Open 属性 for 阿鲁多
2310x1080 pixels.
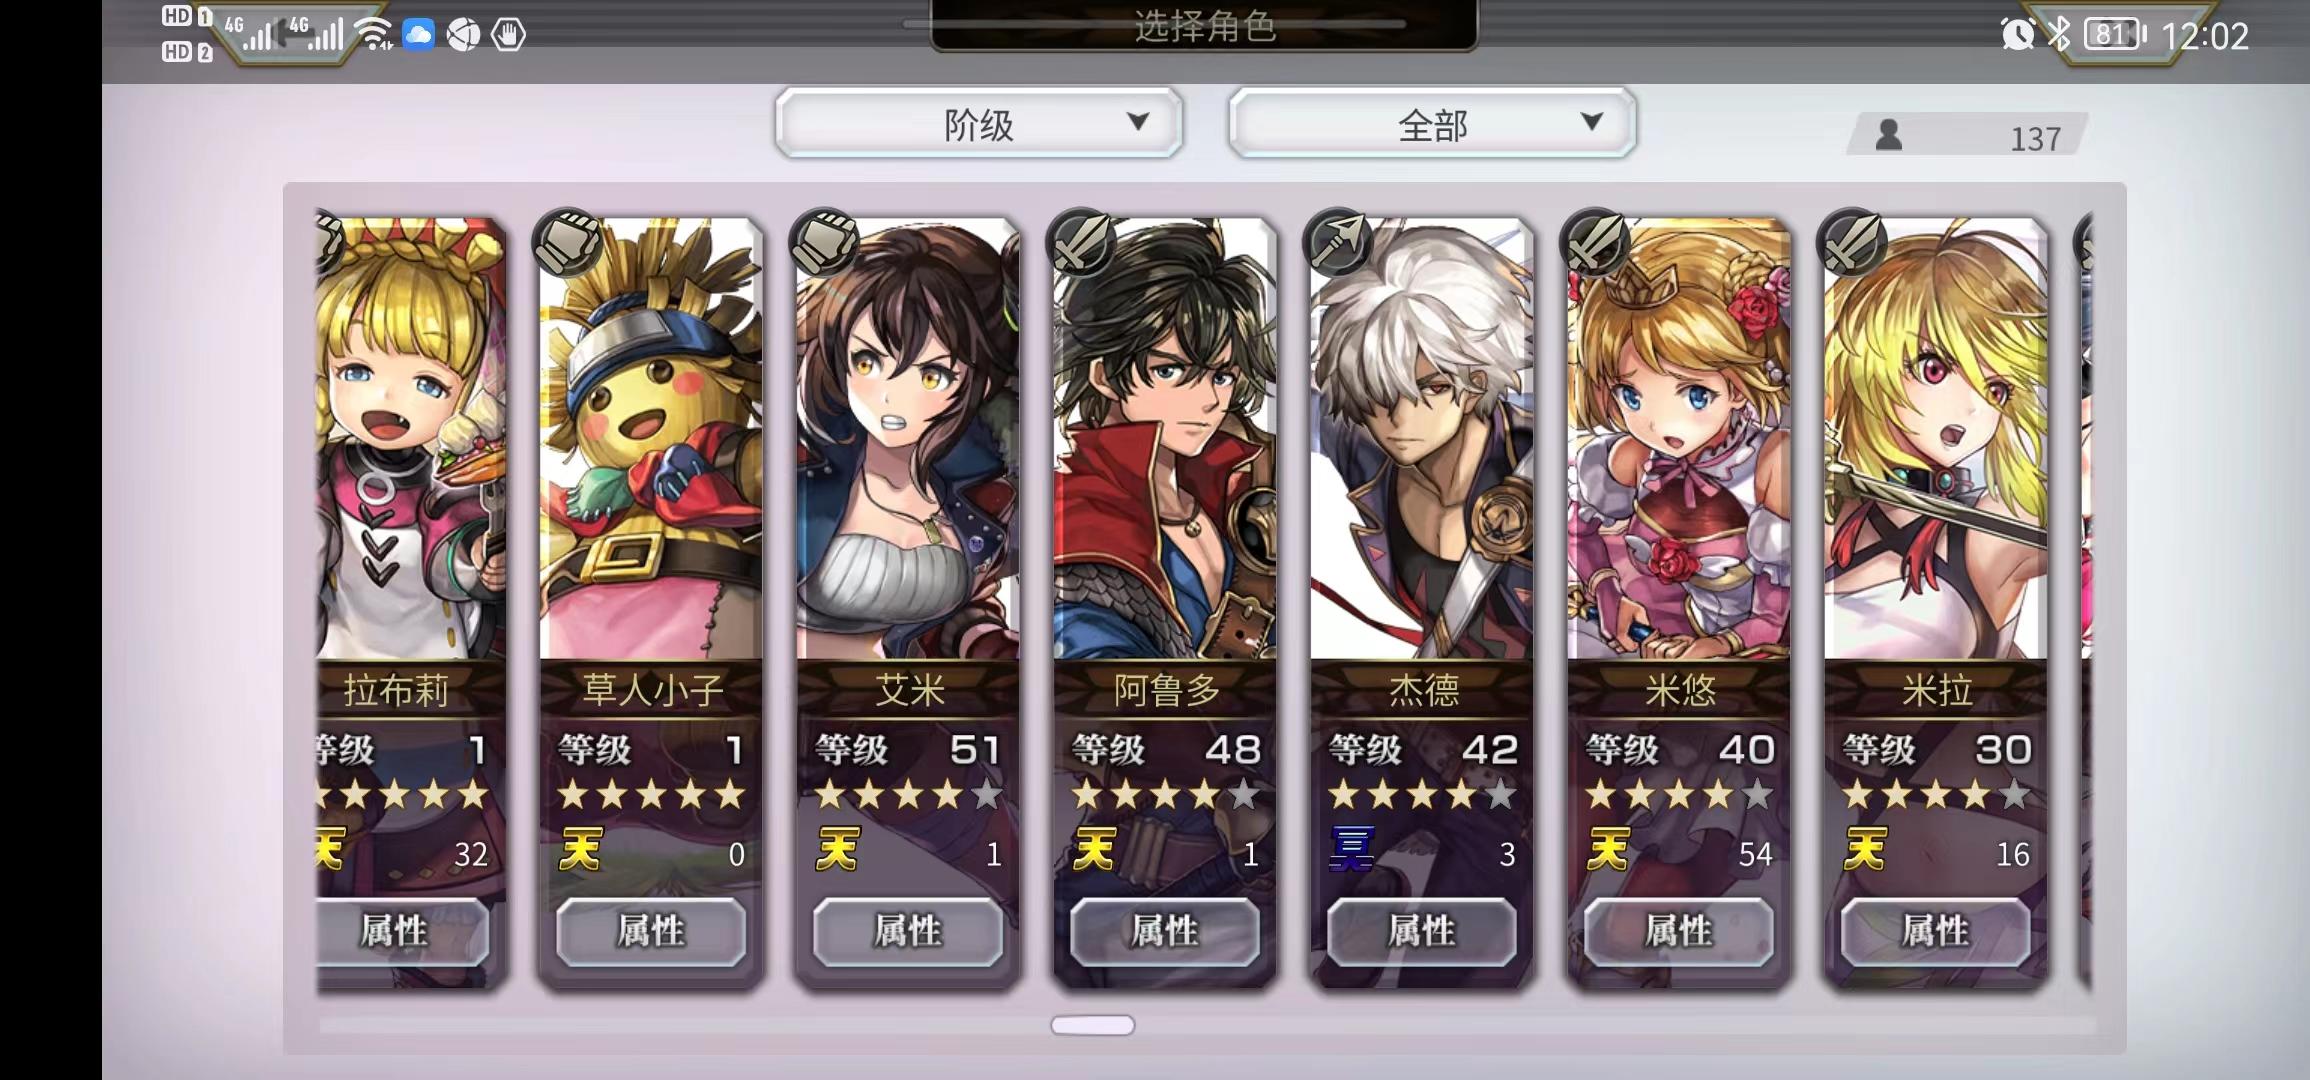pyautogui.click(x=1165, y=931)
